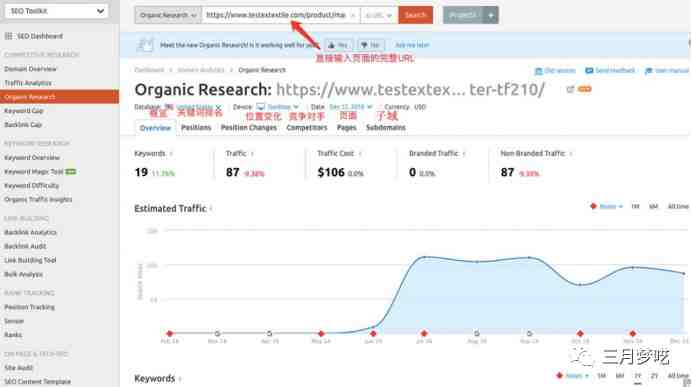Select 1M range for Estimated Traffic
The height and width of the screenshot is (387, 692).
click(x=635, y=207)
